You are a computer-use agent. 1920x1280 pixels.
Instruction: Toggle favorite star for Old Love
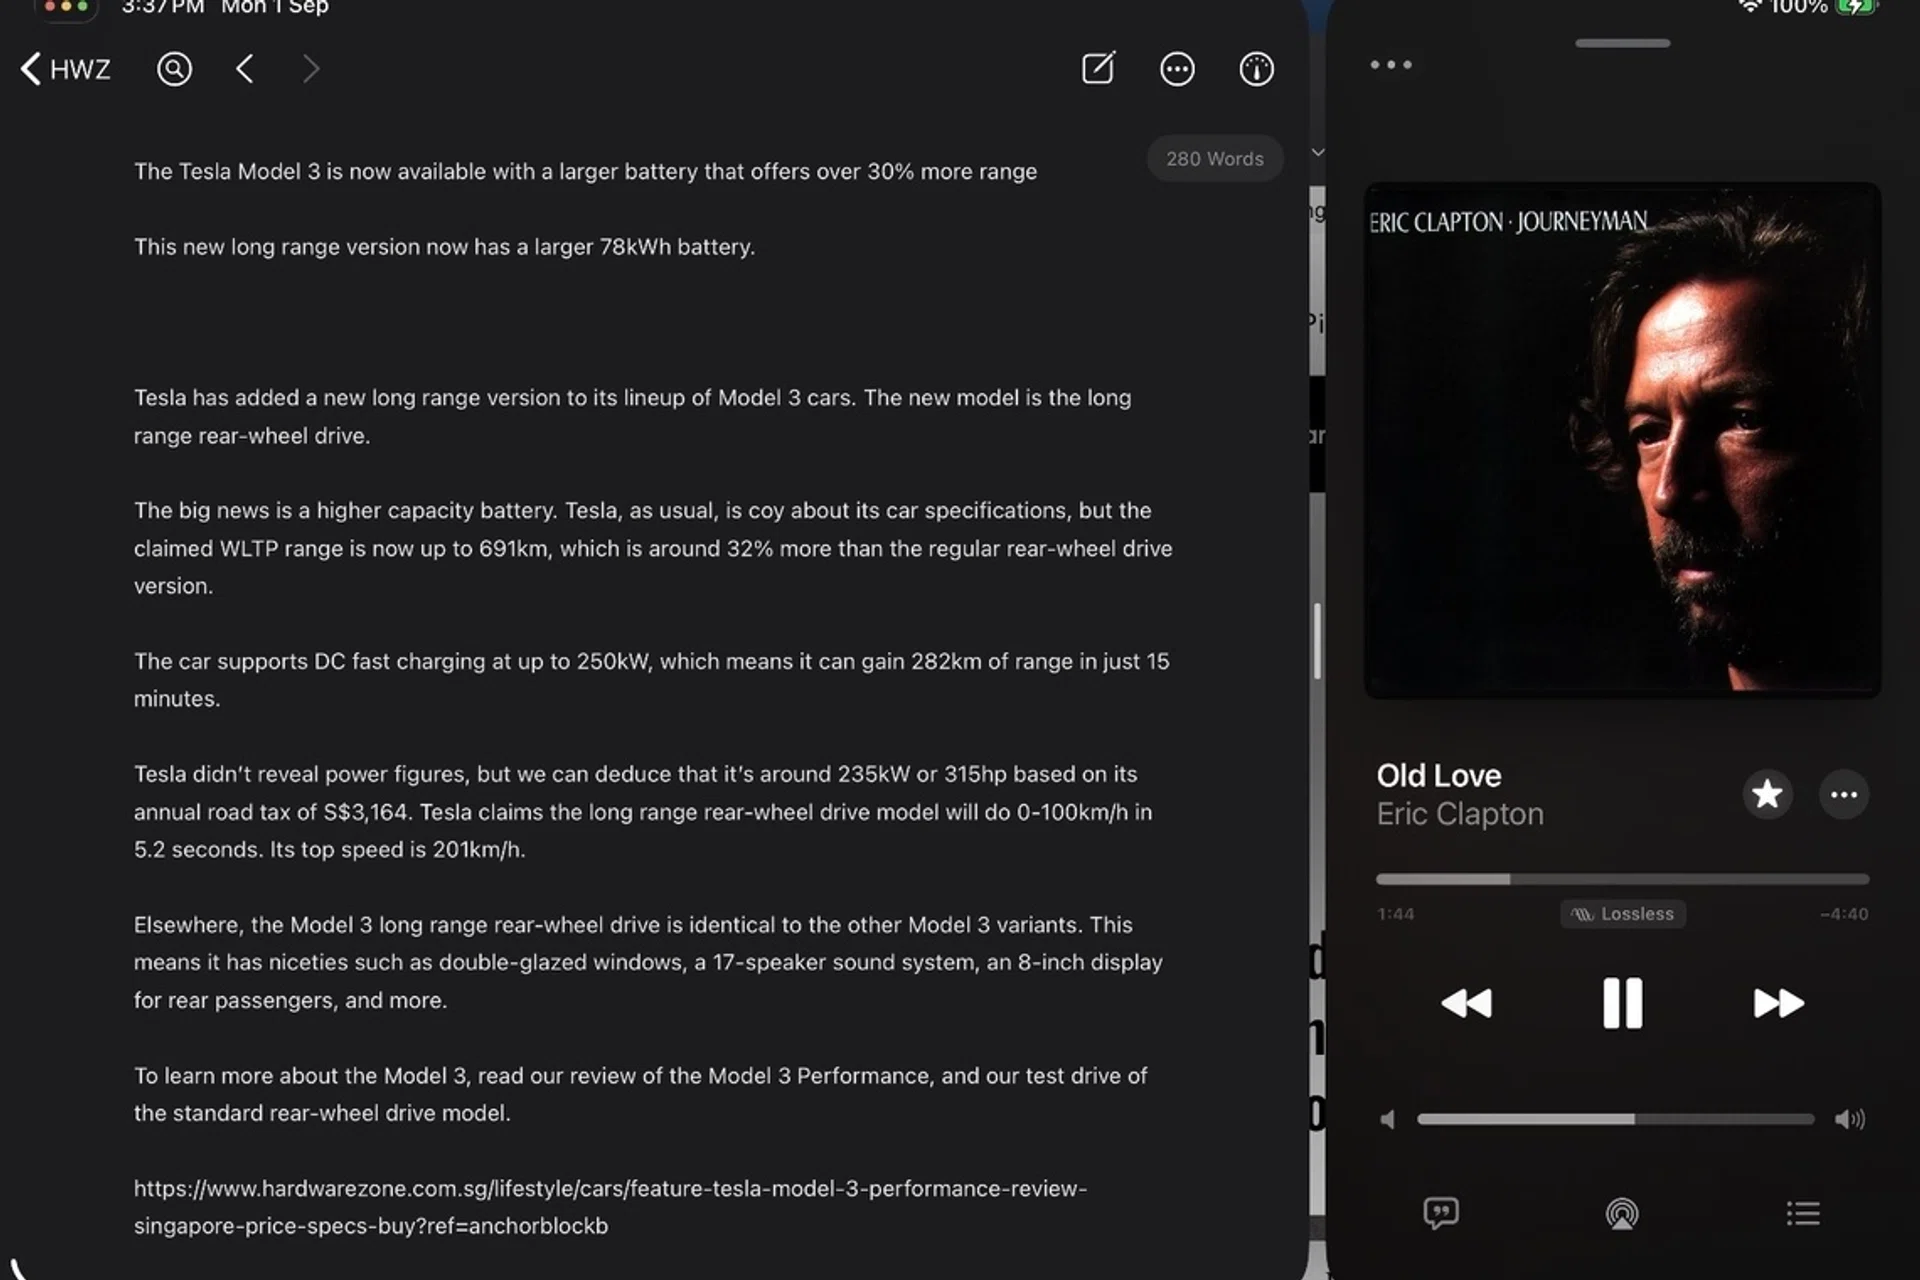point(1767,794)
